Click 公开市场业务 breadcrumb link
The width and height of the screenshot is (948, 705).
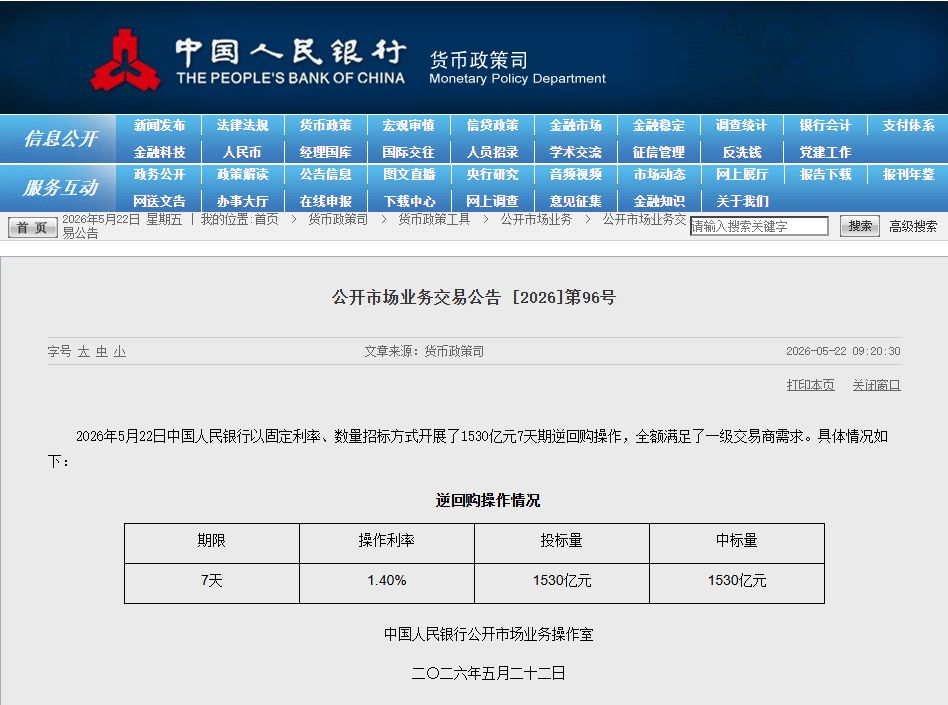(536, 219)
